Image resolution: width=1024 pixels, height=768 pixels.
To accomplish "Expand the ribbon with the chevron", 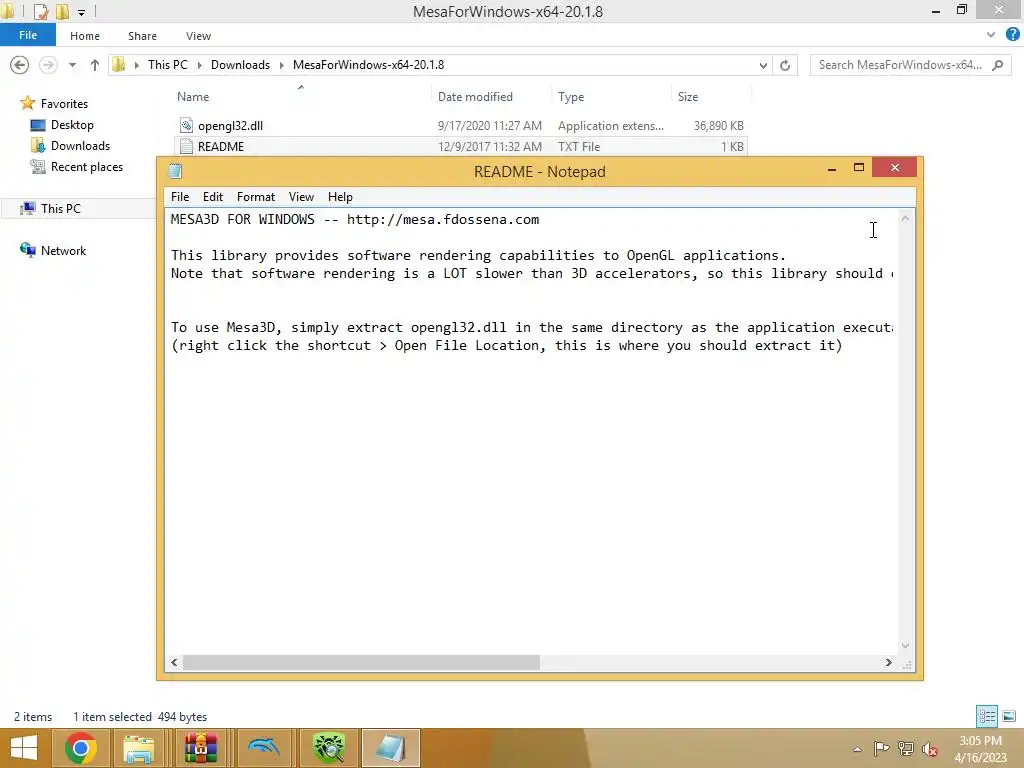I will 991,35.
